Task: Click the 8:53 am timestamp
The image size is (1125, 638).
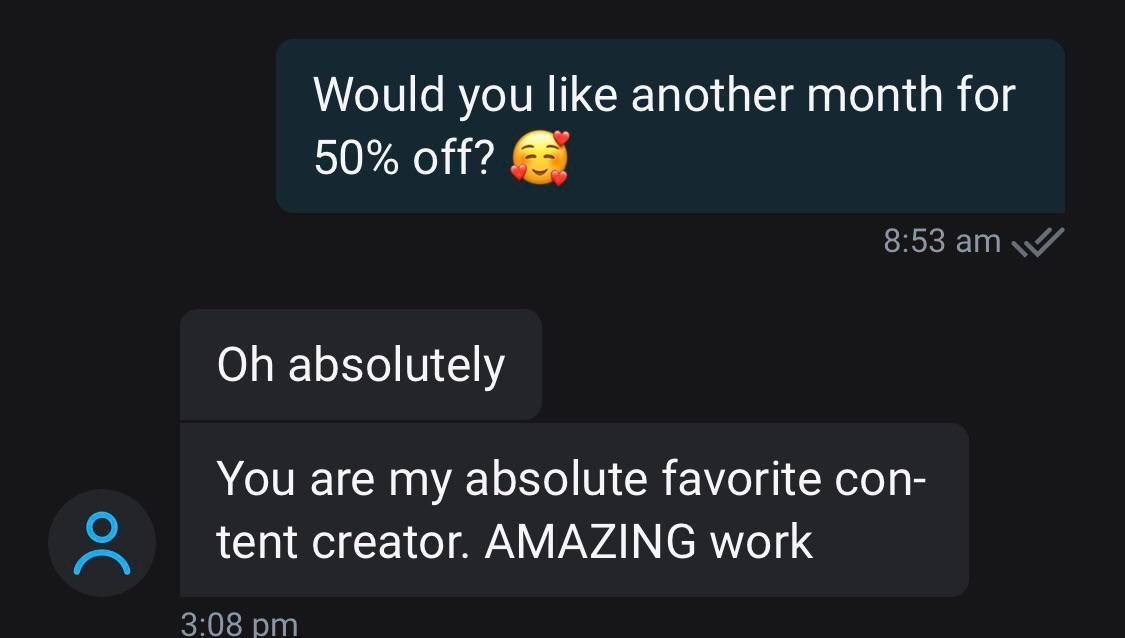Action: (941, 239)
